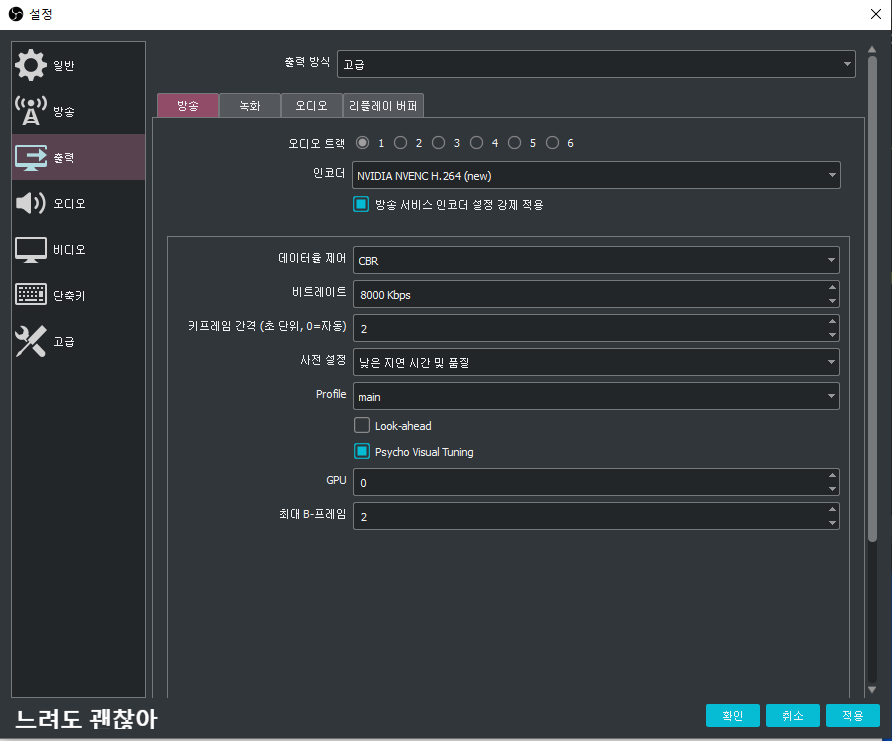892x741 pixels.
Task: Open the 인코더 NVIDIA NVENC dropdown
Action: coord(596,175)
